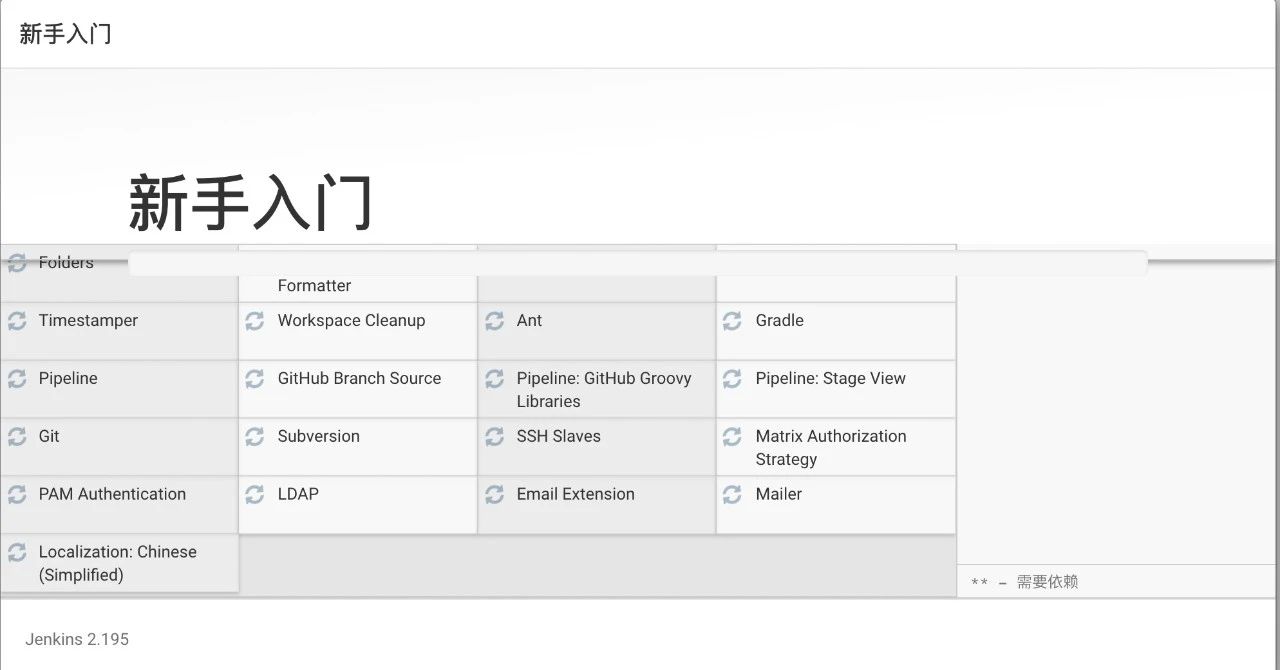Select the PAM Authentication plugin label
This screenshot has height=670, width=1280.
pyautogui.click(x=112, y=494)
